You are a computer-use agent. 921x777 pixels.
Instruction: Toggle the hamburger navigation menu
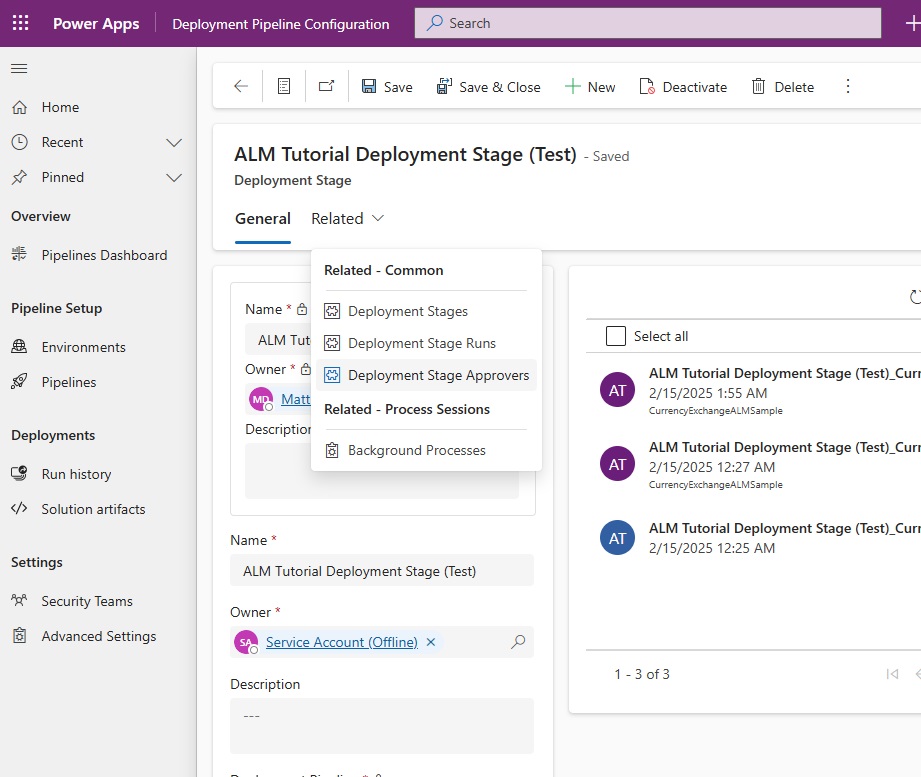tap(19, 68)
